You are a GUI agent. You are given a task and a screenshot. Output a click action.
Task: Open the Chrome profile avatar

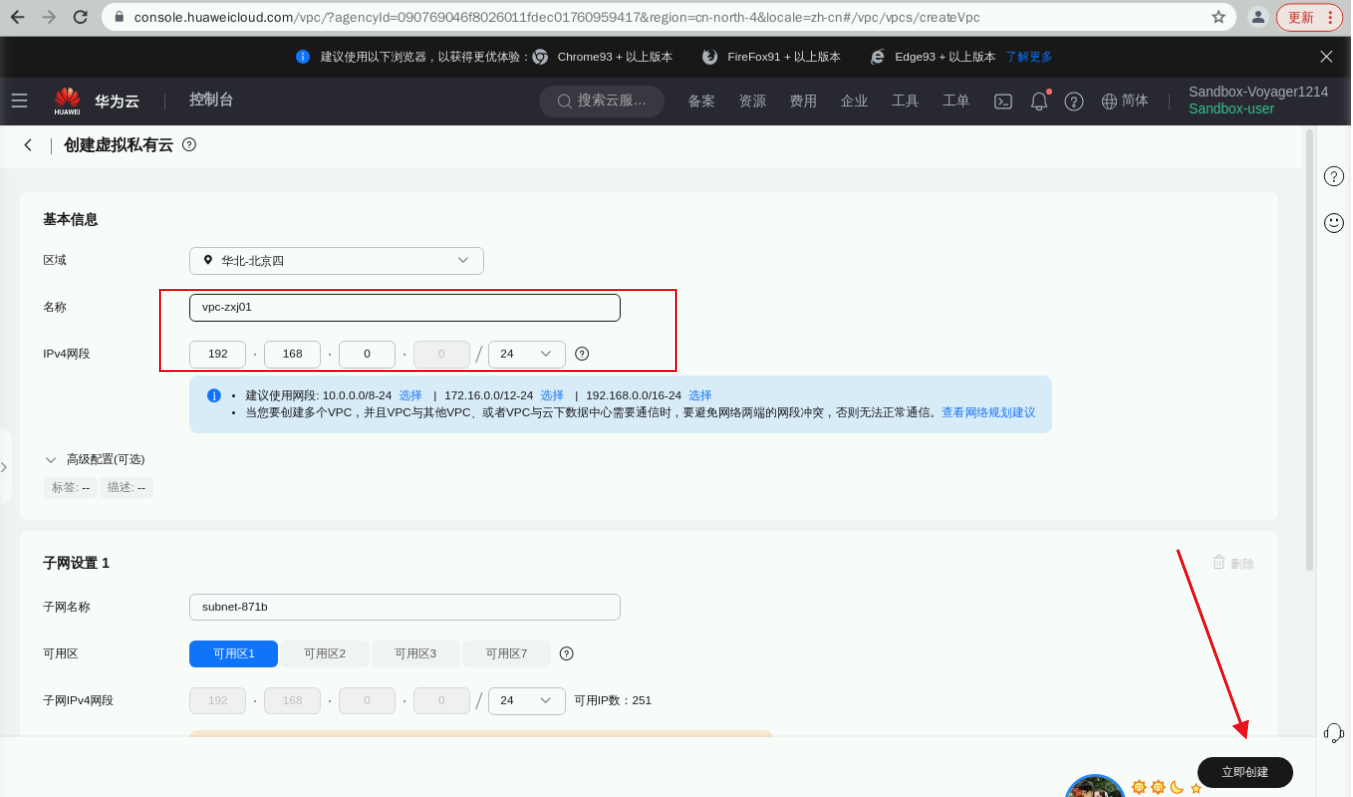click(x=1258, y=17)
